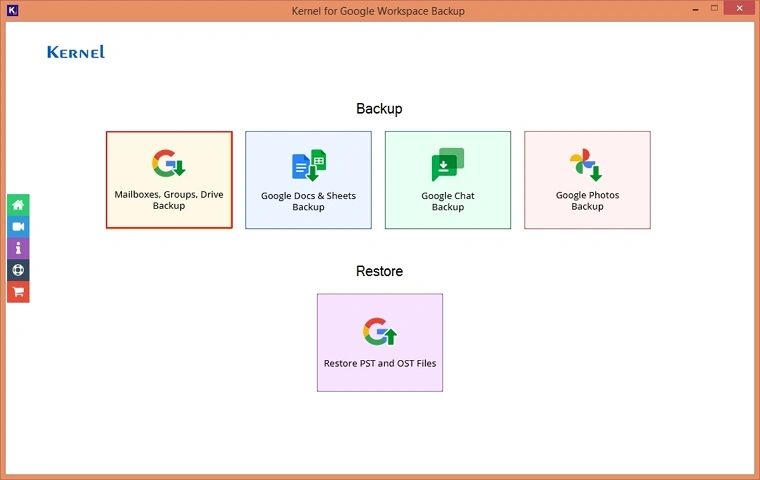760x480 pixels.
Task: Choose the Google Photos Backup label
Action: pos(587,201)
